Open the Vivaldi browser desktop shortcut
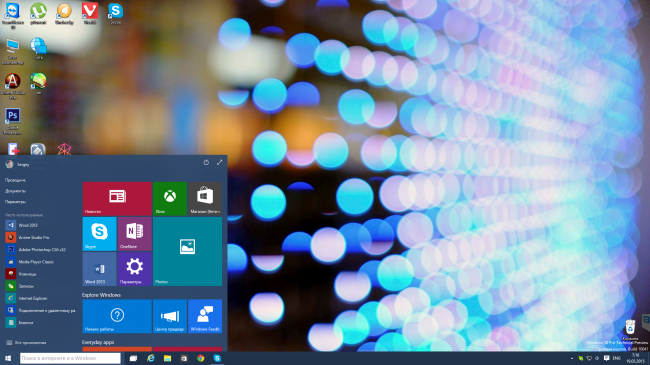The width and height of the screenshot is (650, 365). coord(90,14)
